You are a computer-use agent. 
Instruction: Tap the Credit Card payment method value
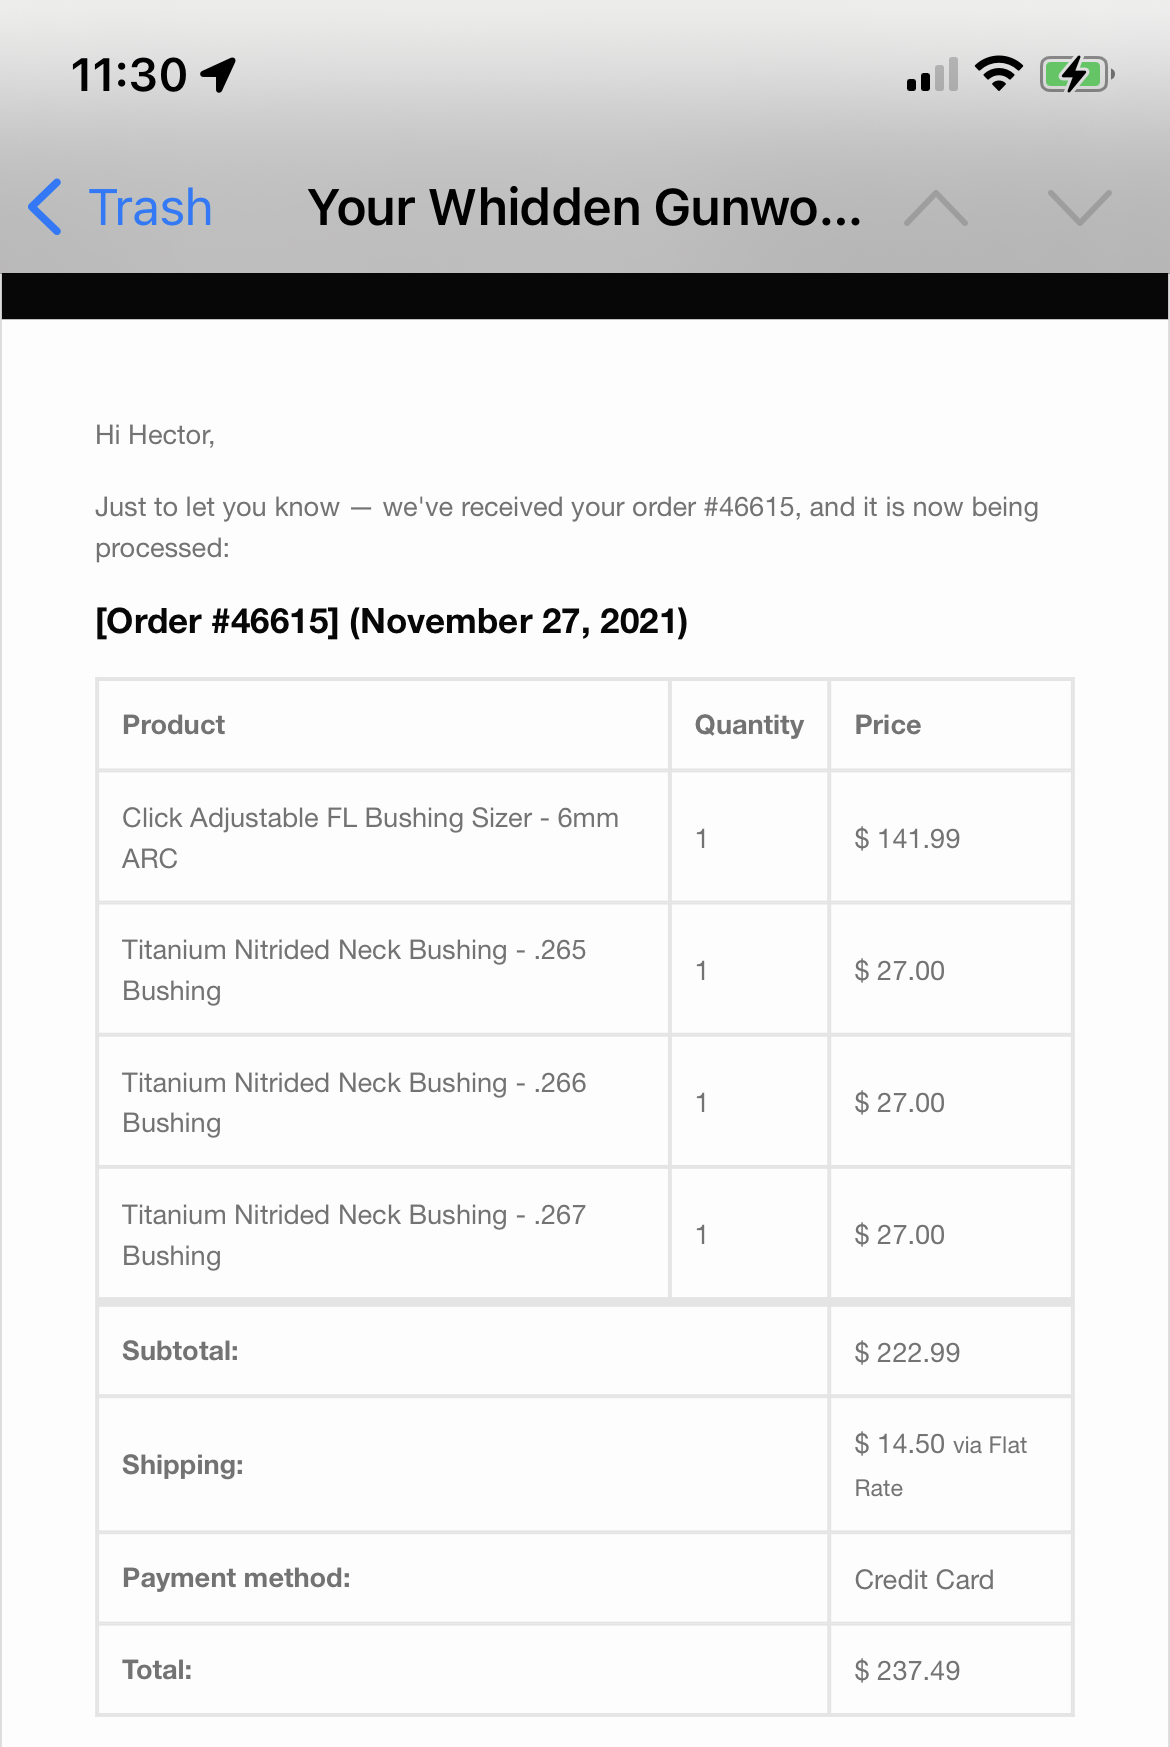coord(924,1579)
